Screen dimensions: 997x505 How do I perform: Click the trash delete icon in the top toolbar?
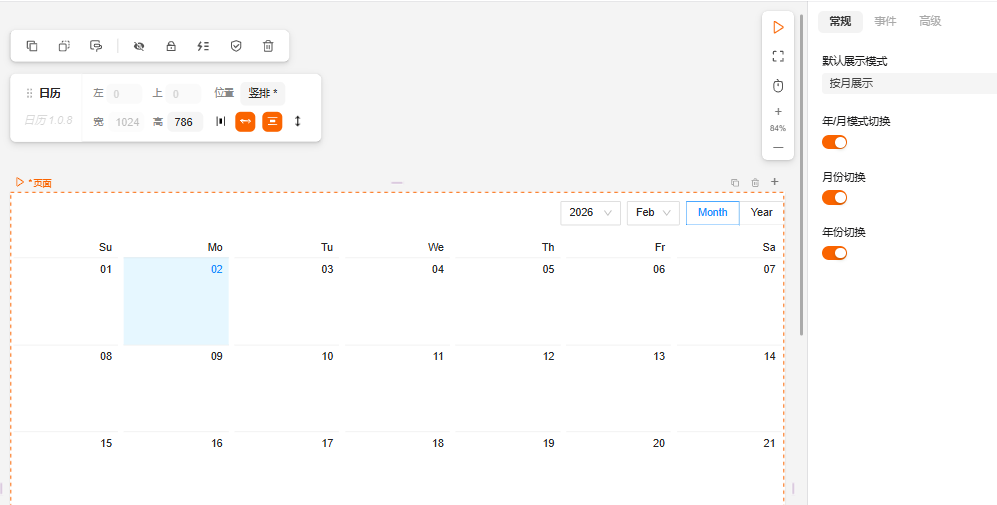tap(268, 46)
